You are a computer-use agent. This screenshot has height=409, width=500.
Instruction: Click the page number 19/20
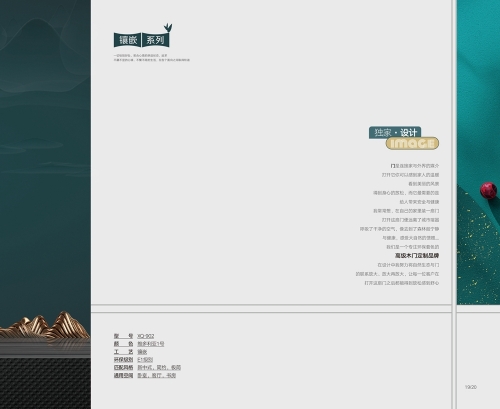click(471, 387)
